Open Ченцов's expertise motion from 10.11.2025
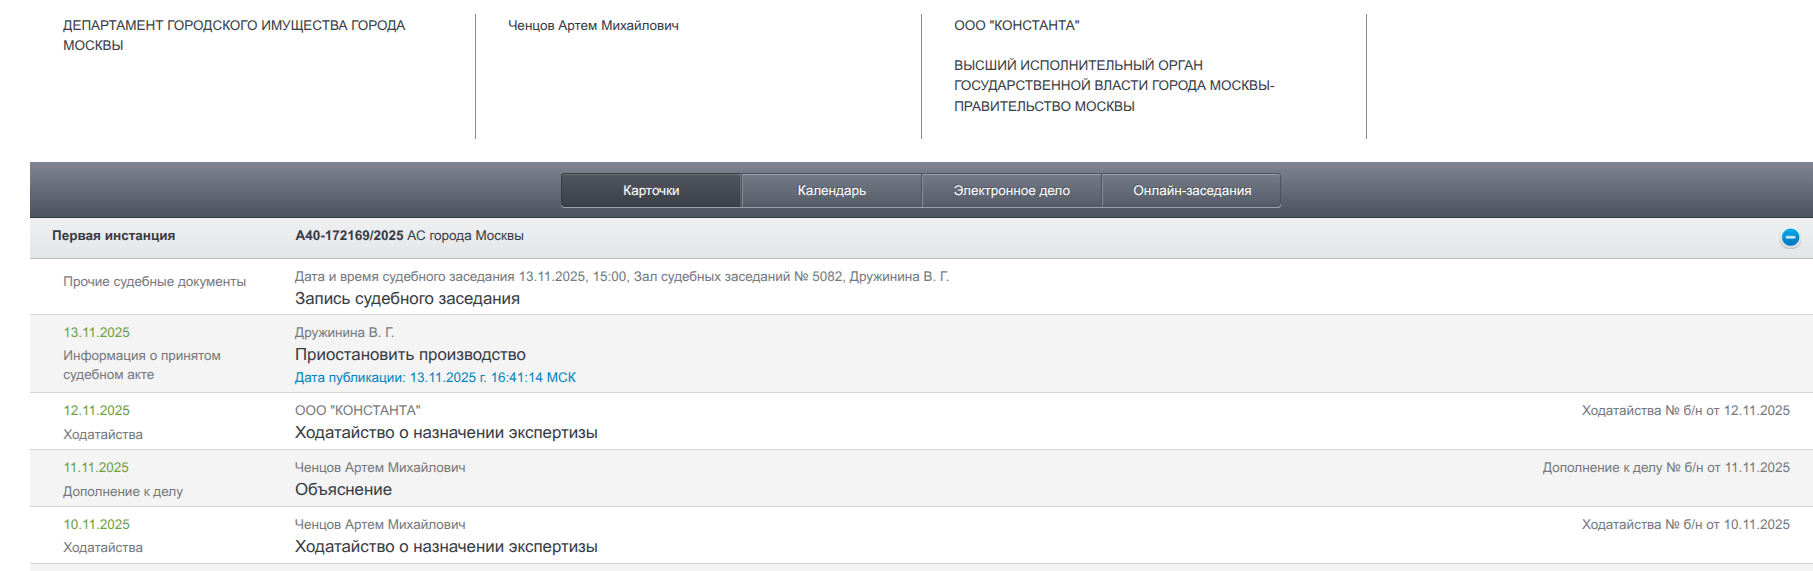The width and height of the screenshot is (1813, 571). pos(446,547)
